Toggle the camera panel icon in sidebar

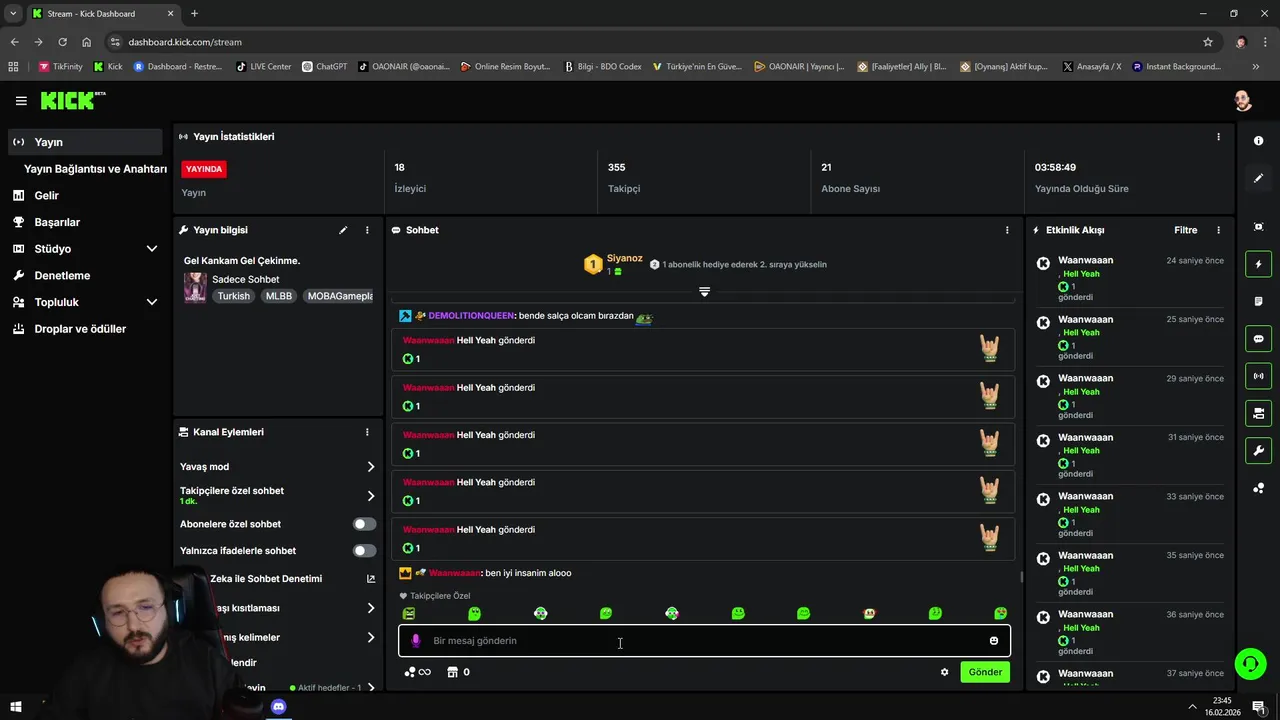[x=1258, y=413]
